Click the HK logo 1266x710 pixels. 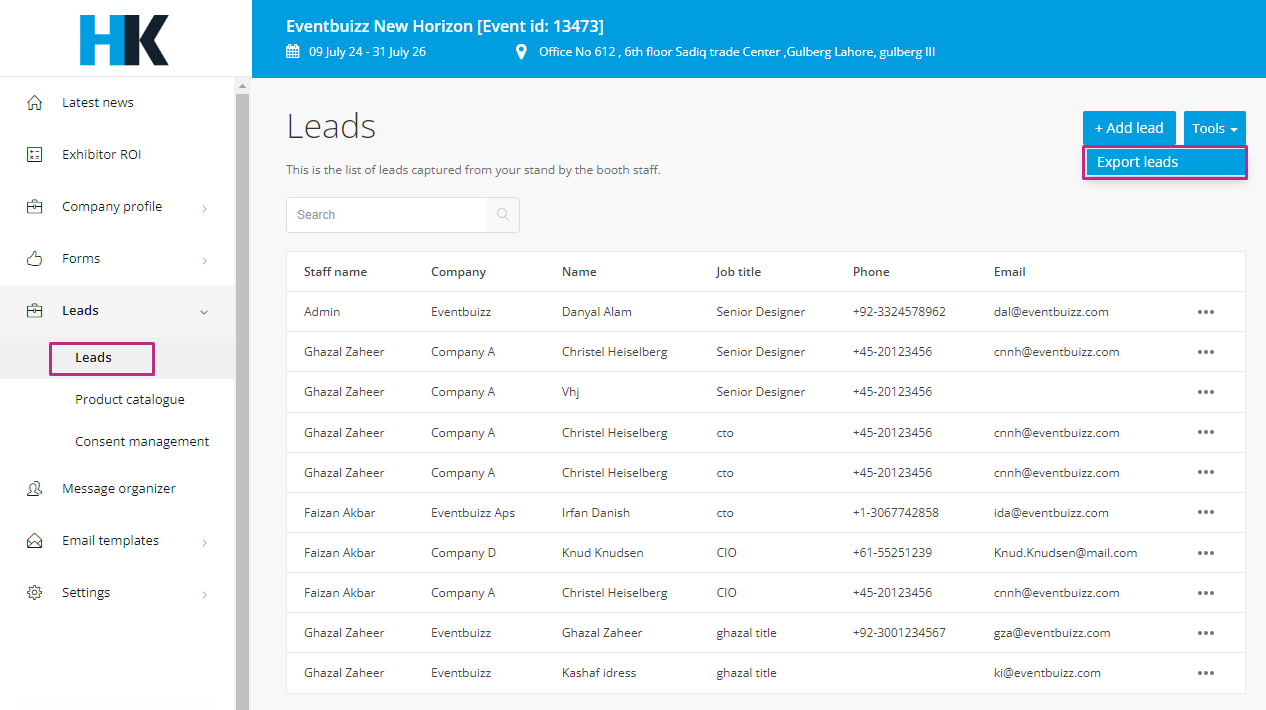[124, 40]
